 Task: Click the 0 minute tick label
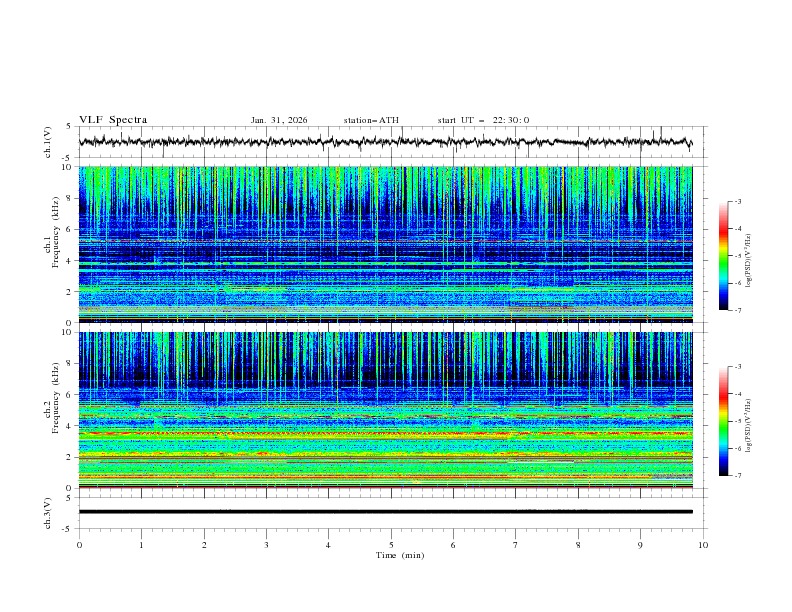pos(79,545)
